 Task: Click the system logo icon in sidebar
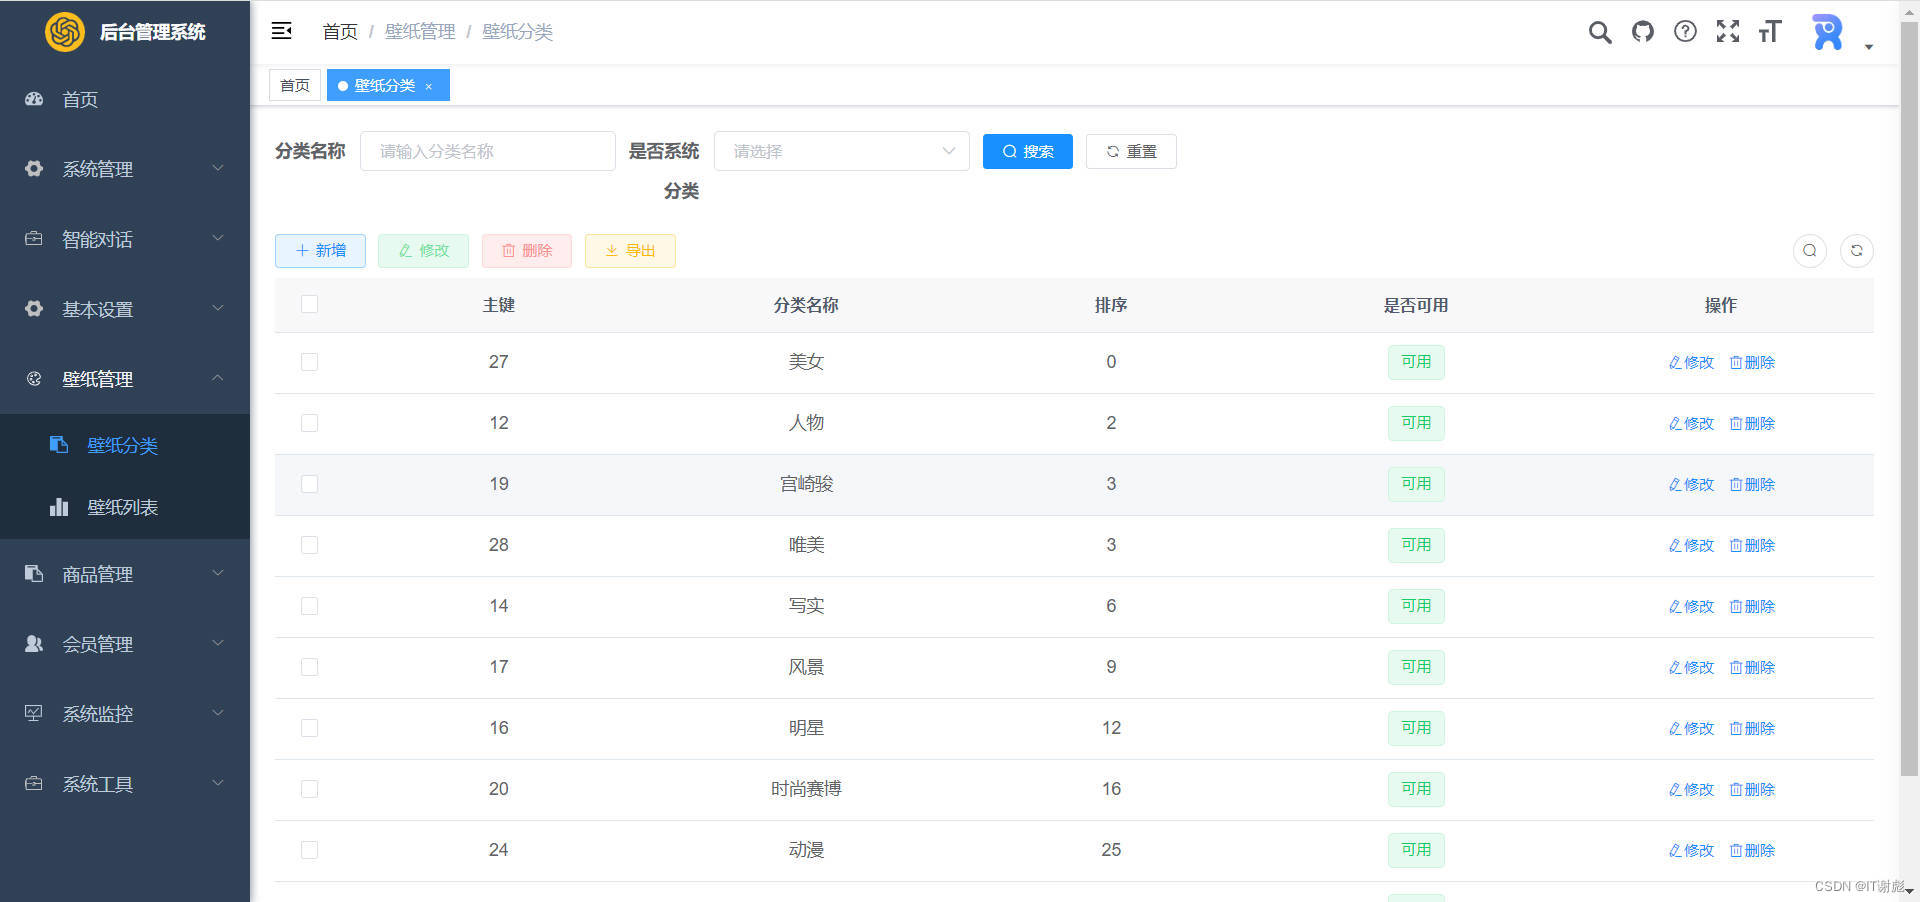point(65,32)
